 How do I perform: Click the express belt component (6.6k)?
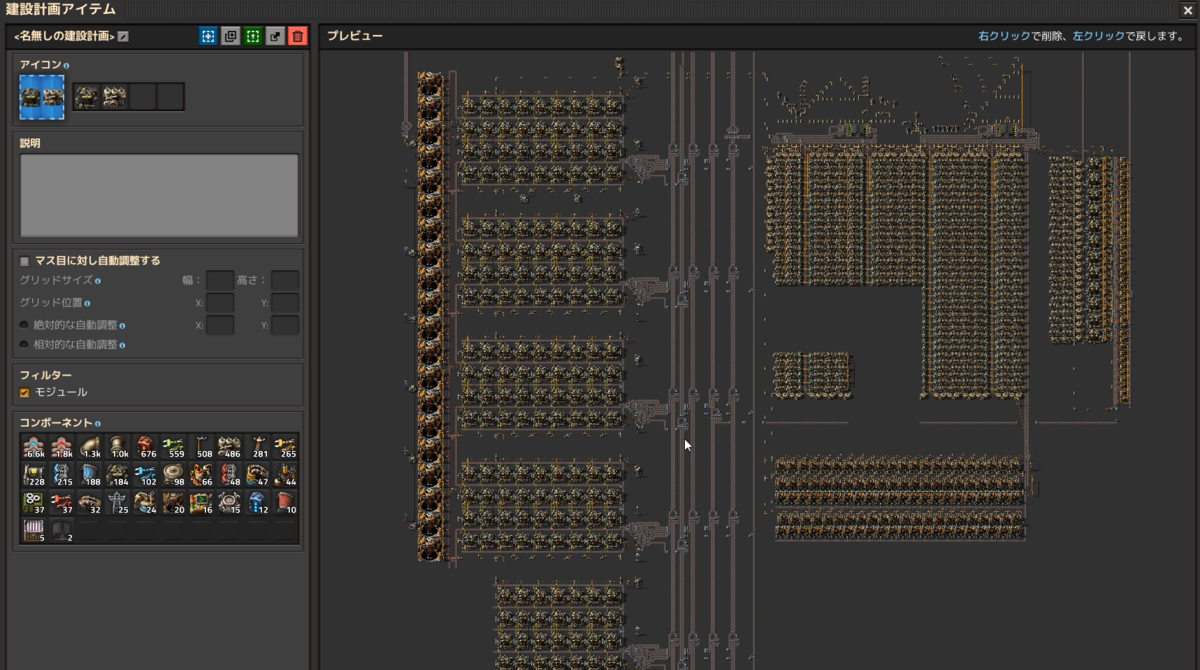(x=34, y=446)
